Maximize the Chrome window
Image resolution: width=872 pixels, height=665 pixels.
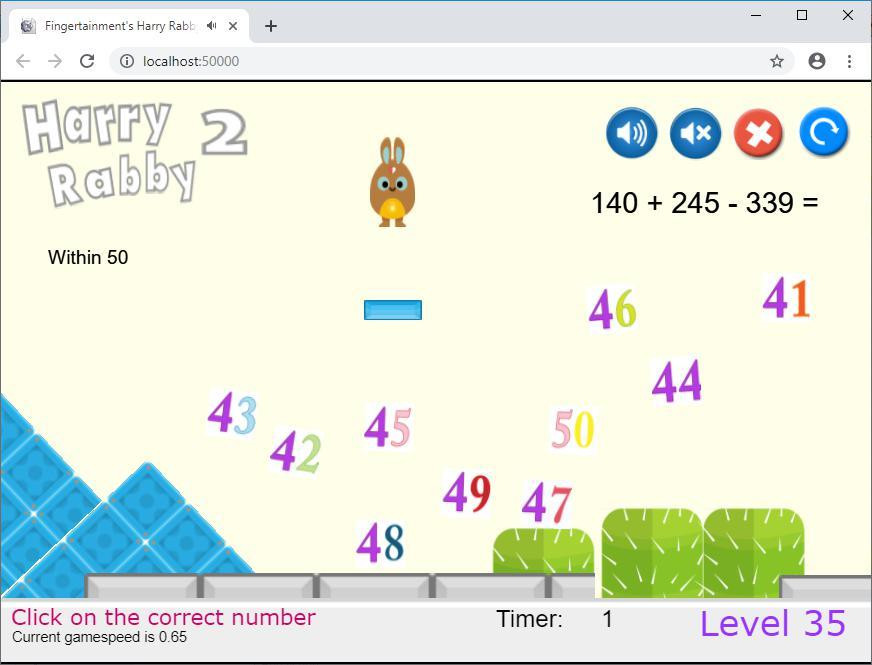point(802,15)
